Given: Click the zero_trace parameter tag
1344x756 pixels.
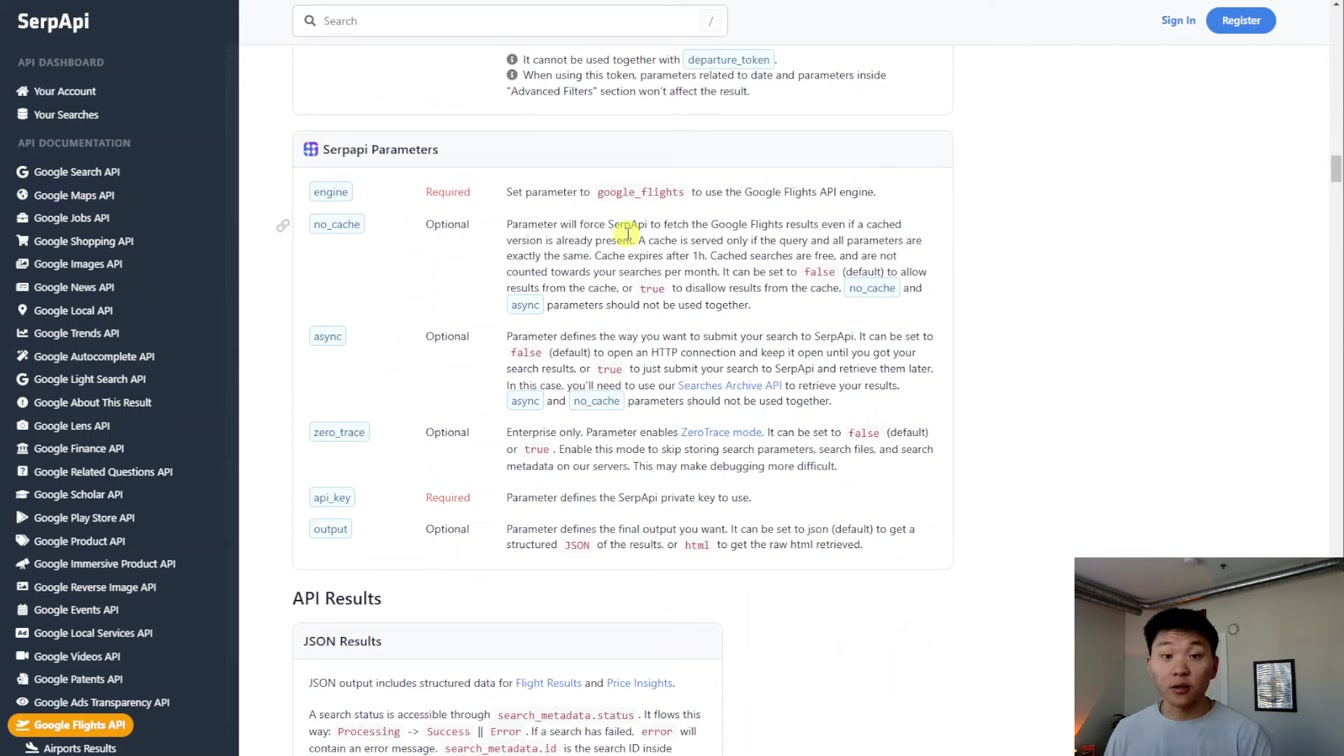Looking at the screenshot, I should [339, 432].
